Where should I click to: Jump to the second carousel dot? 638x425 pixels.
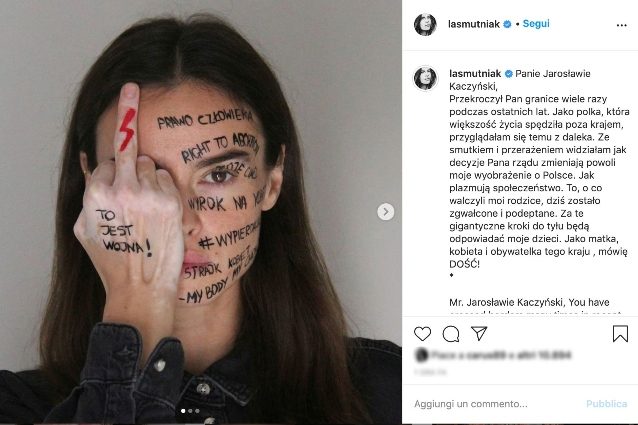click(x=190, y=411)
